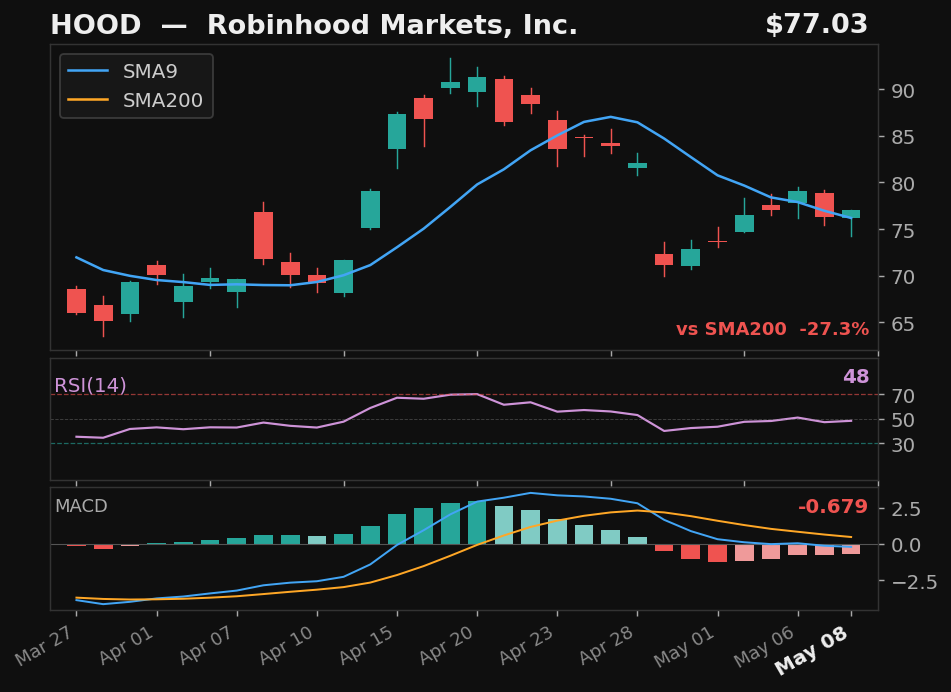
Task: Click the Apr 07 date axis label
Action: (x=207, y=645)
